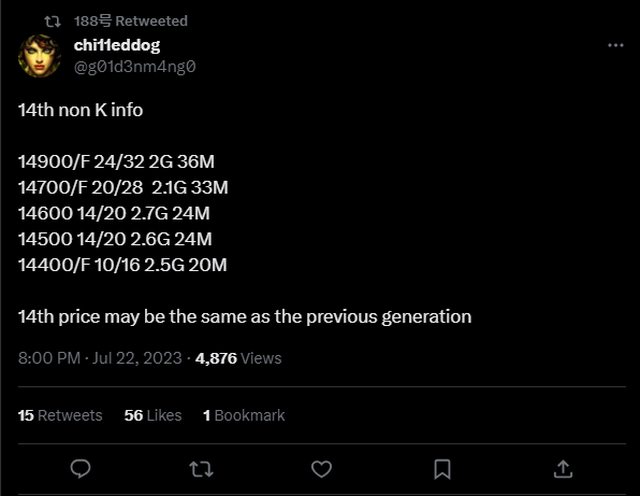Click the small retweet icon above the author

57,21
